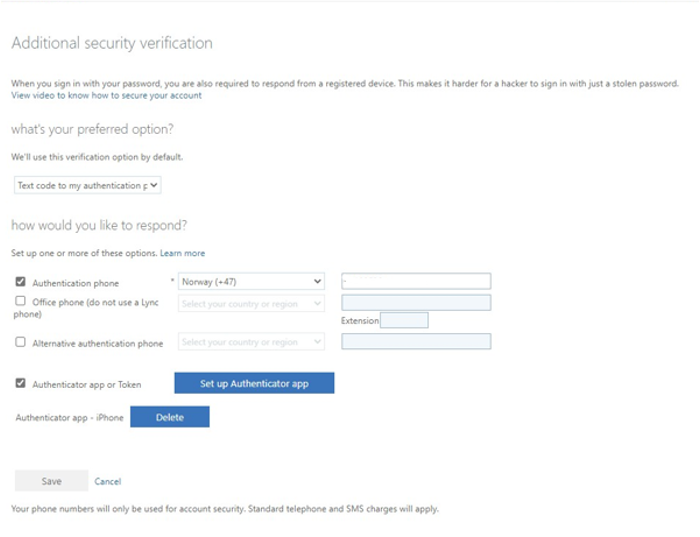Delete the Authenticator app on iPhone
Screen dimensions: 700x537
(x=170, y=417)
